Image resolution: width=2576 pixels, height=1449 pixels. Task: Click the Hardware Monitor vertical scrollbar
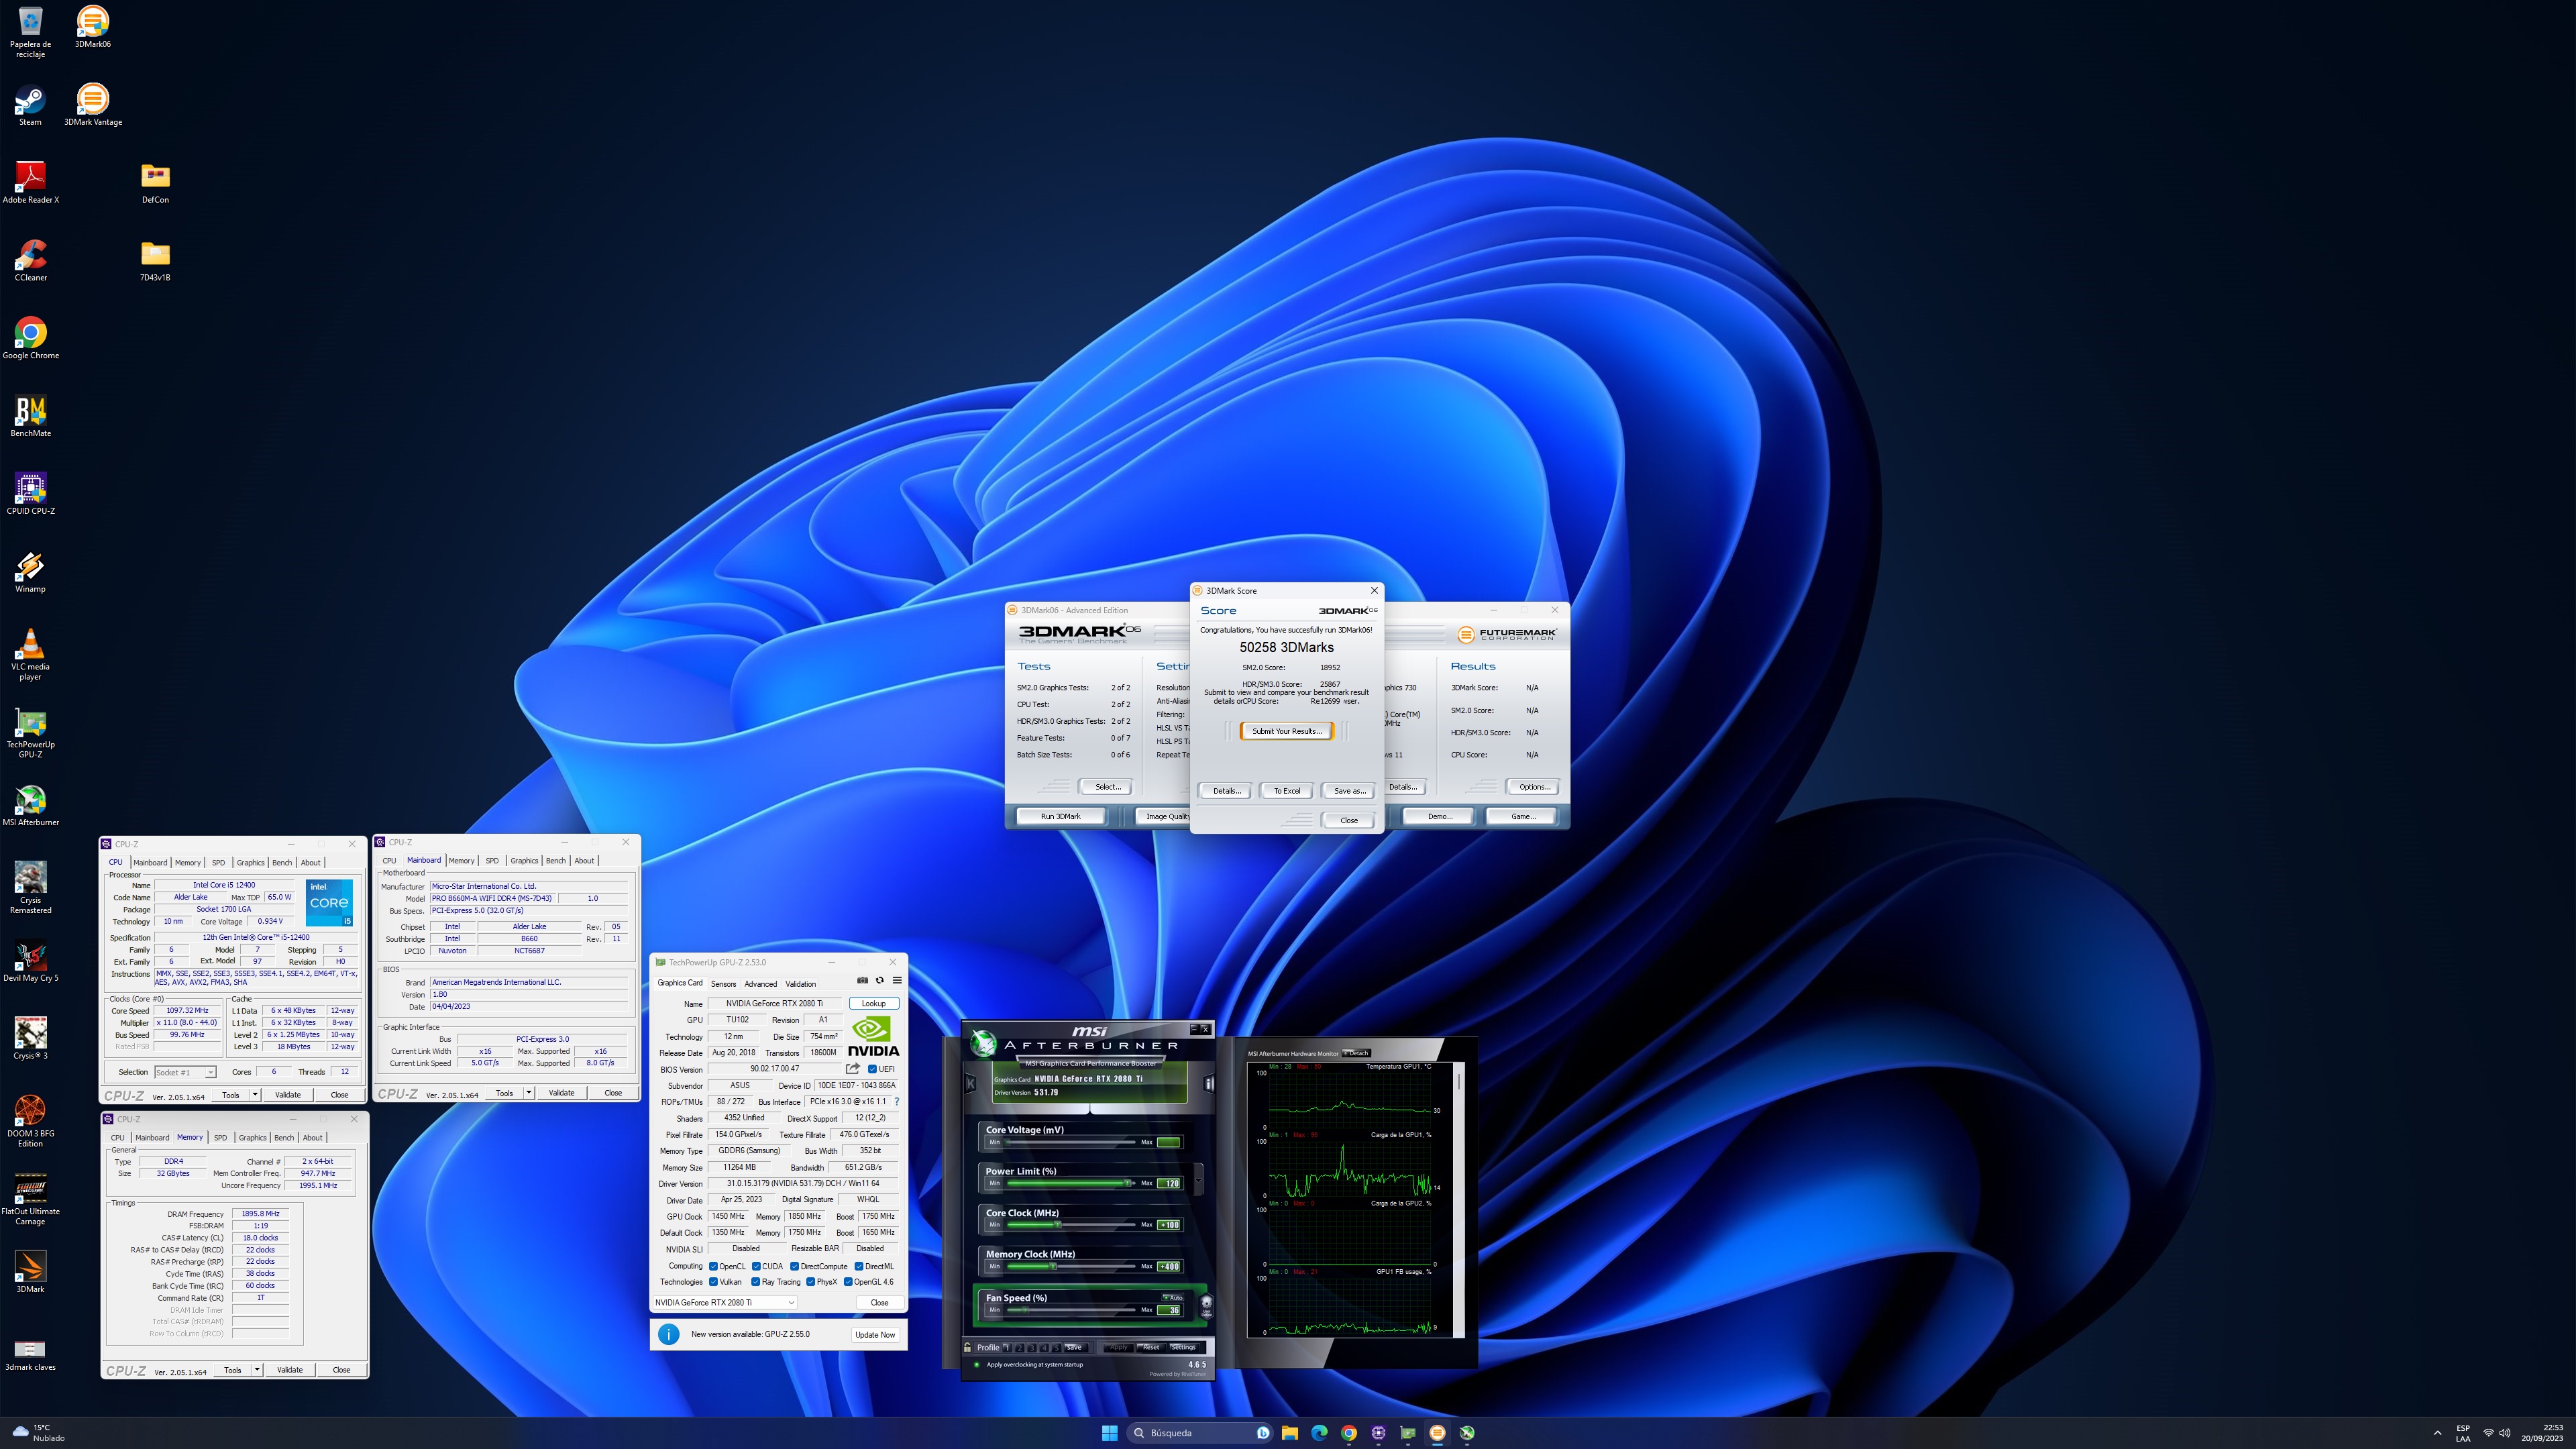[x=1460, y=1200]
